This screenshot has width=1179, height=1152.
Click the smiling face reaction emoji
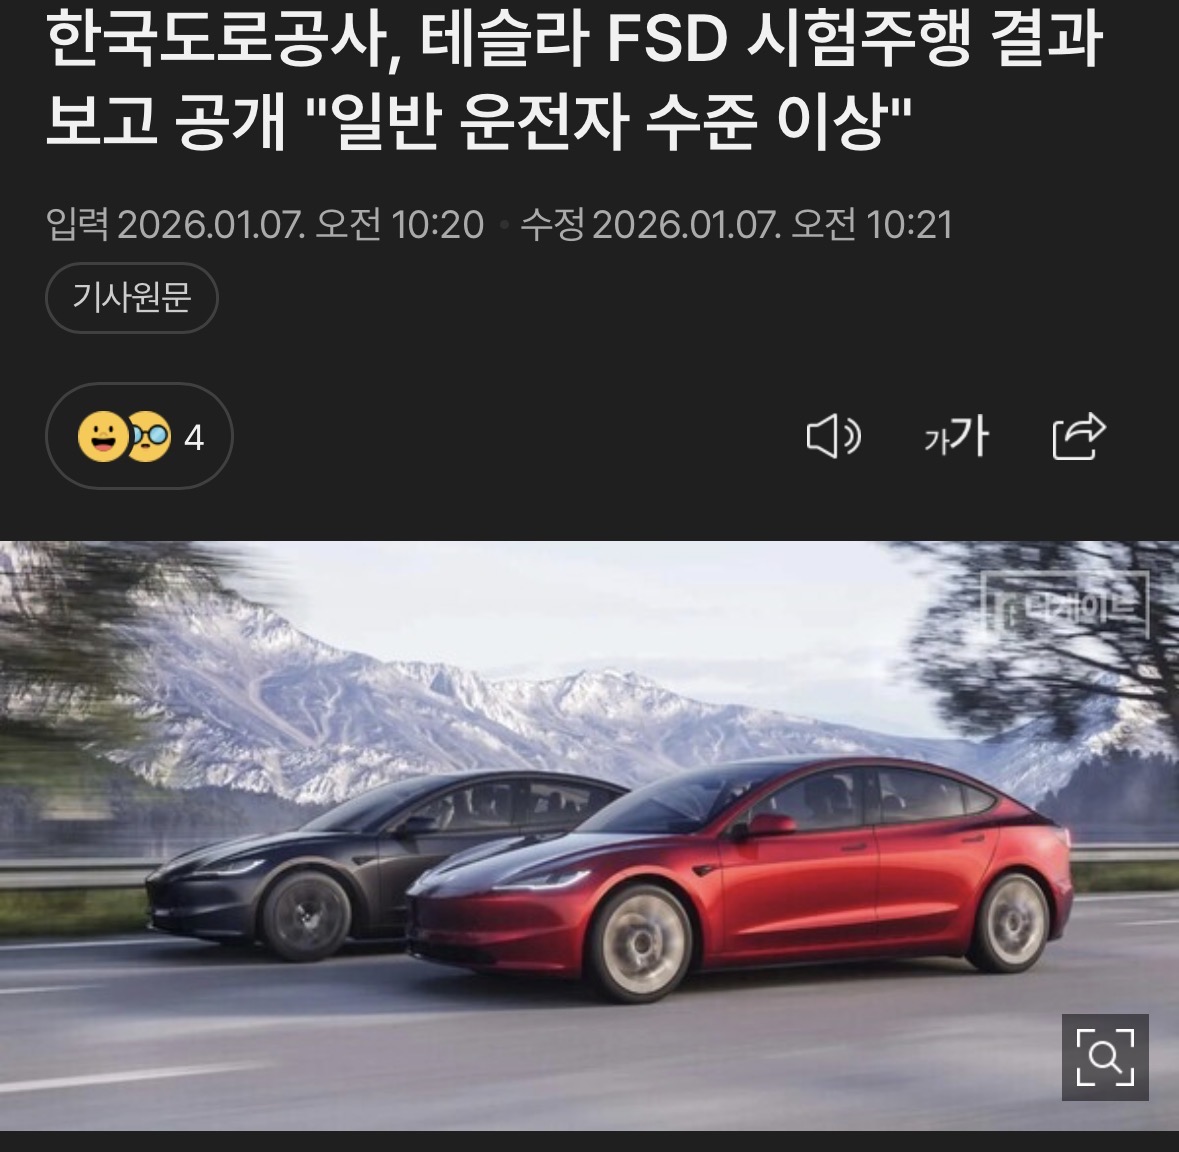[x=103, y=436]
